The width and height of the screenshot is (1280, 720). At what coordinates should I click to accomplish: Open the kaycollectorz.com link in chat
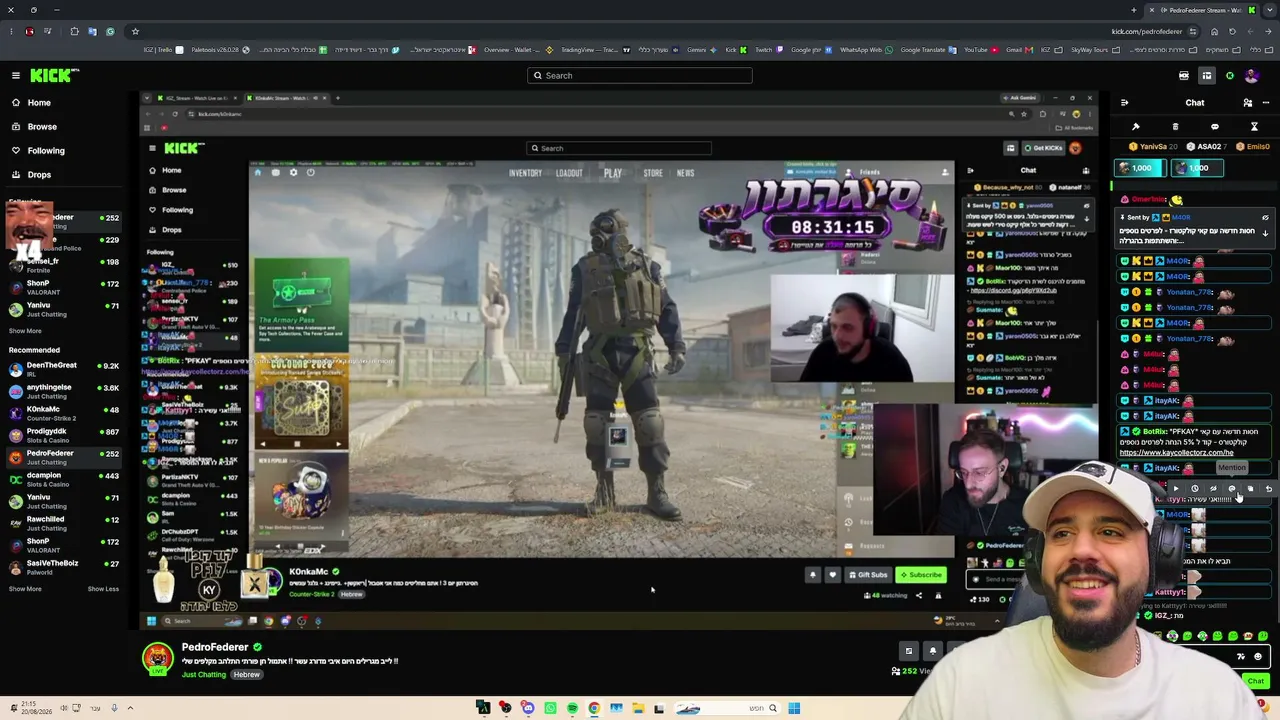tap(1176, 453)
